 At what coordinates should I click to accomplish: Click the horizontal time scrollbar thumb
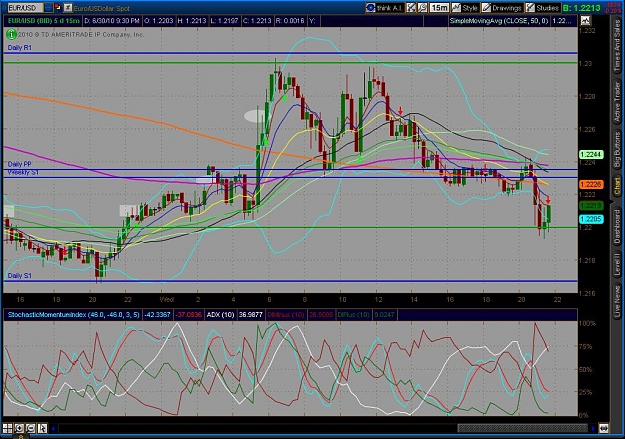point(523,429)
